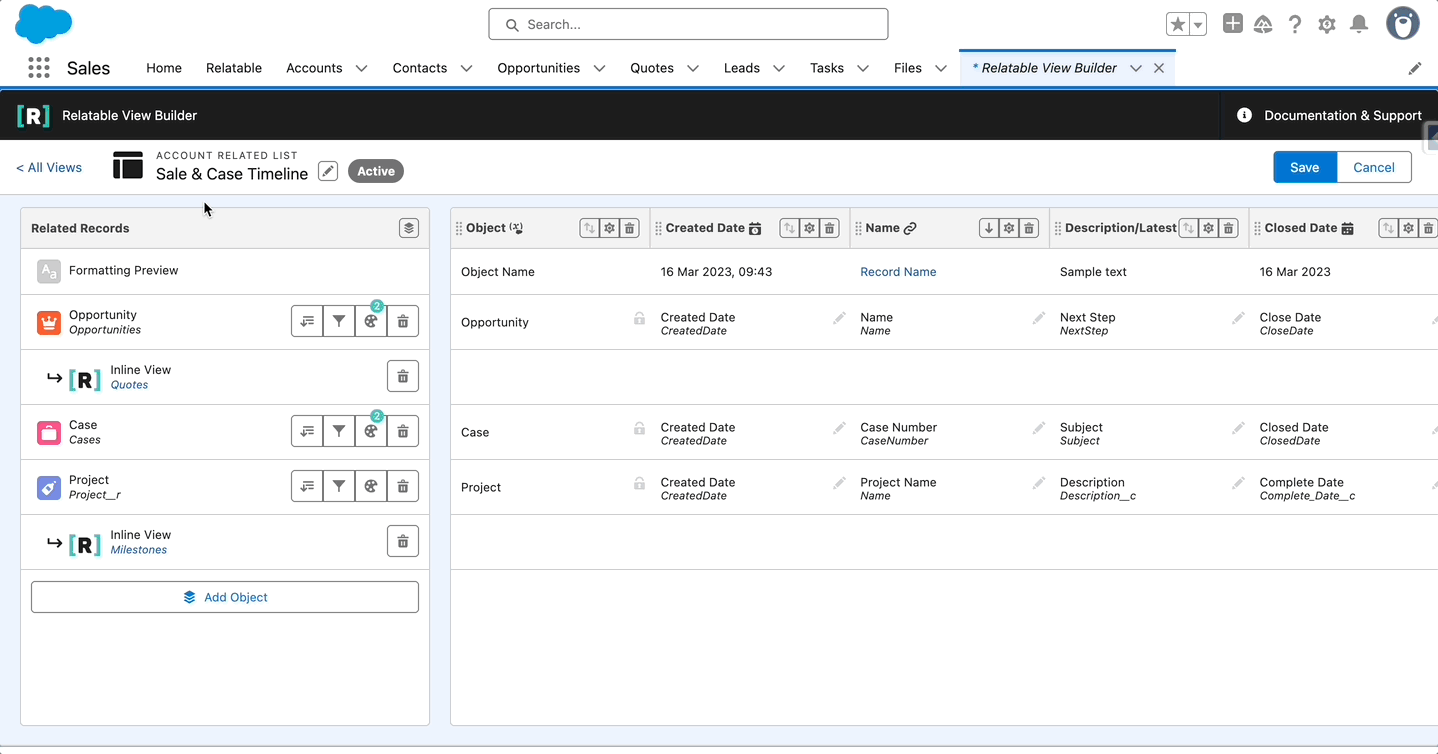This screenshot has width=1438, height=754.
Task: Open the filter for Opportunity related records
Action: click(x=339, y=321)
